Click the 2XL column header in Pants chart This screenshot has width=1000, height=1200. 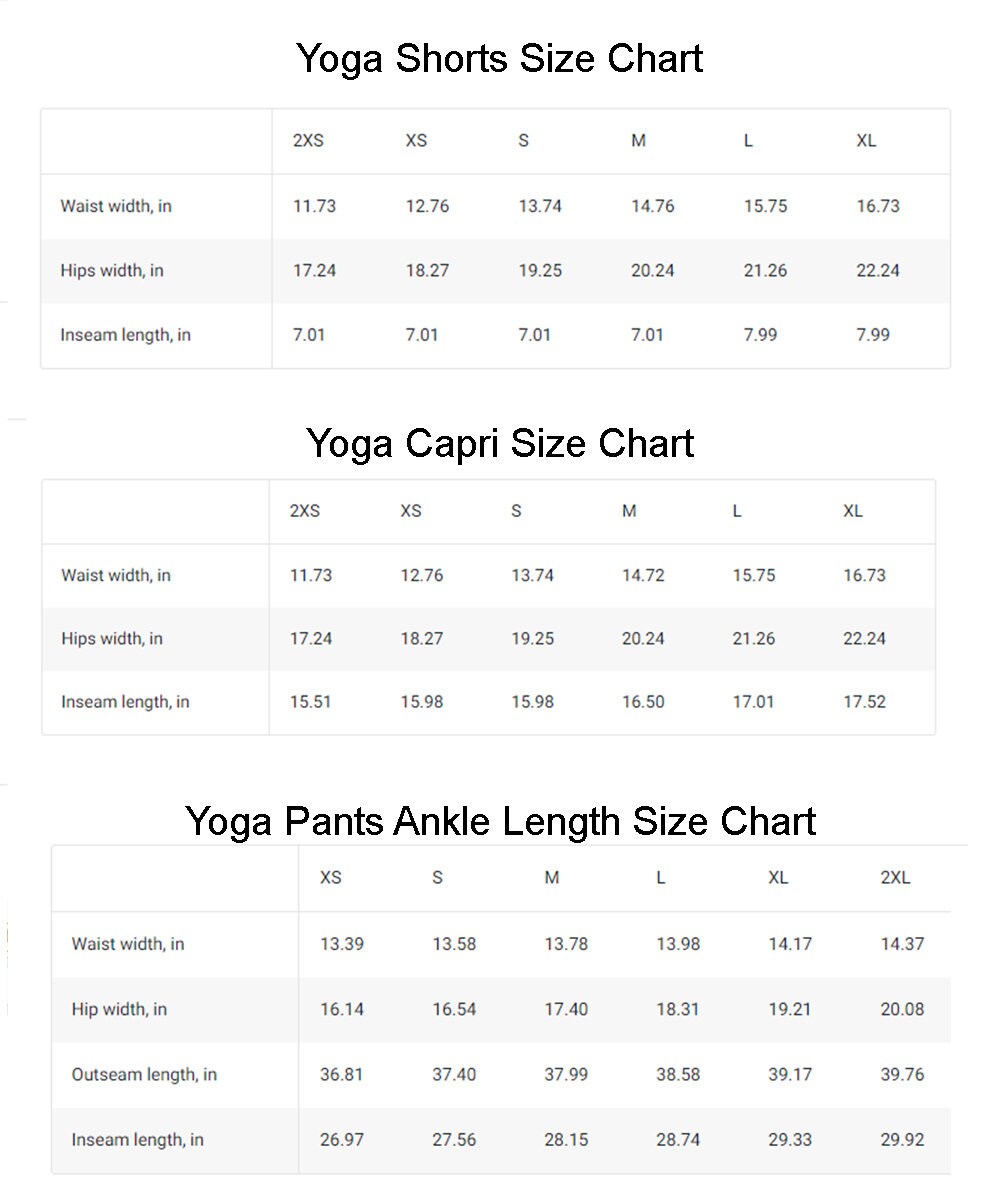tap(895, 878)
